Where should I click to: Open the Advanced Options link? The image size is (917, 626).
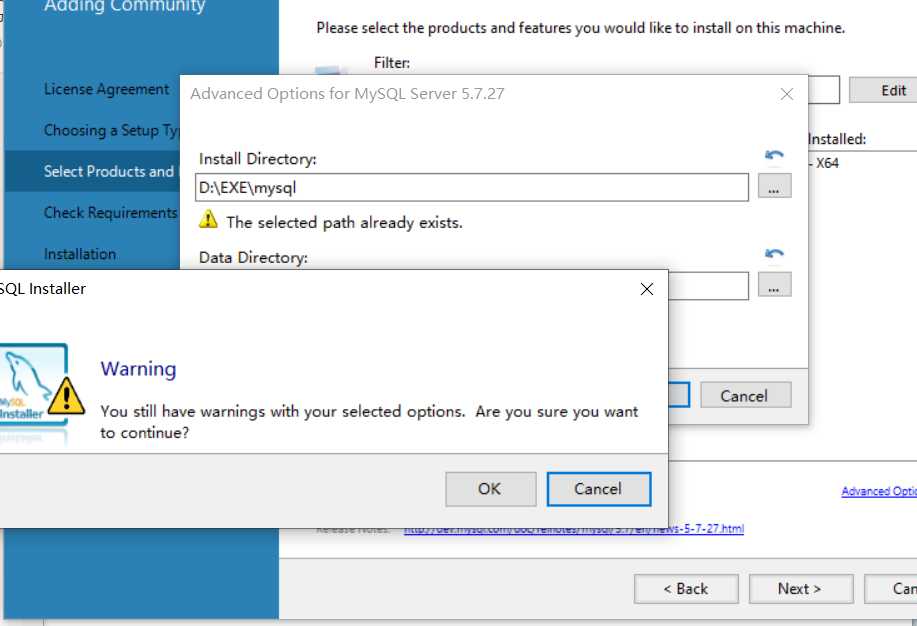coord(879,491)
